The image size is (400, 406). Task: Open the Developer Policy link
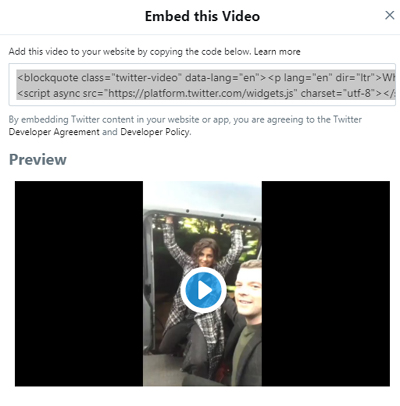[155, 132]
